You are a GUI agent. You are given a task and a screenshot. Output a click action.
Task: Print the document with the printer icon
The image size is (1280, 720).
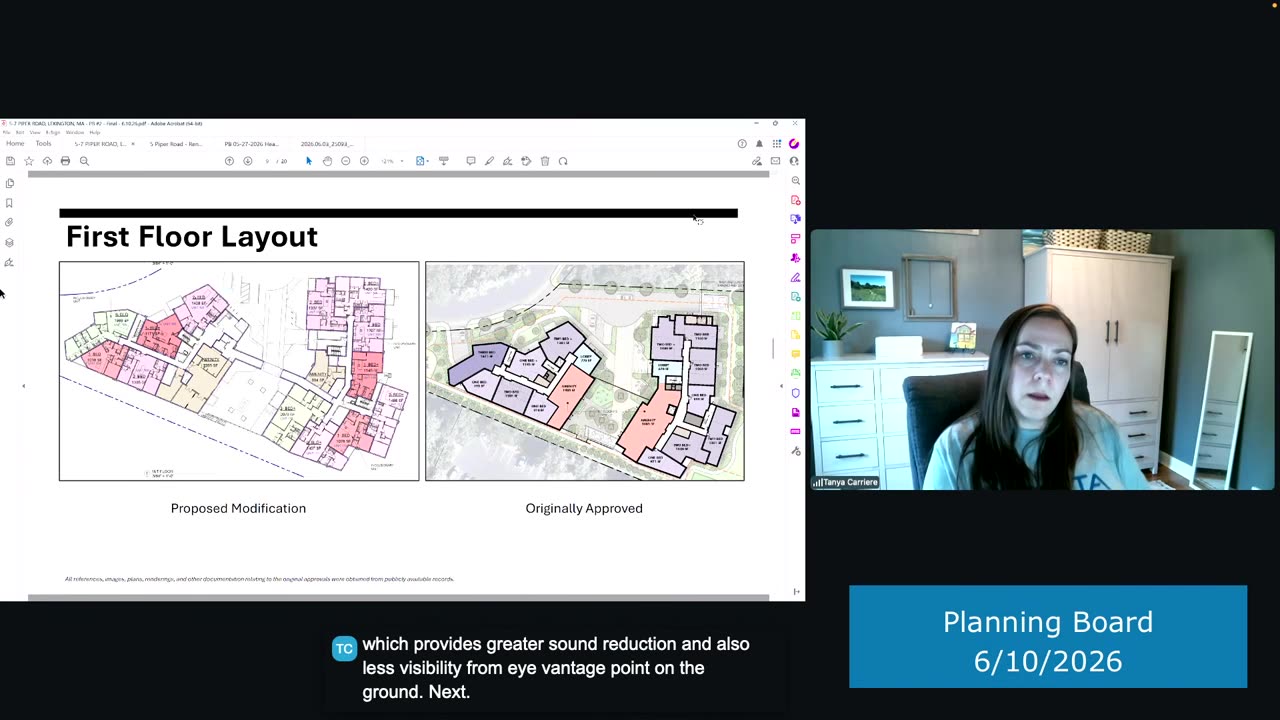coord(65,161)
